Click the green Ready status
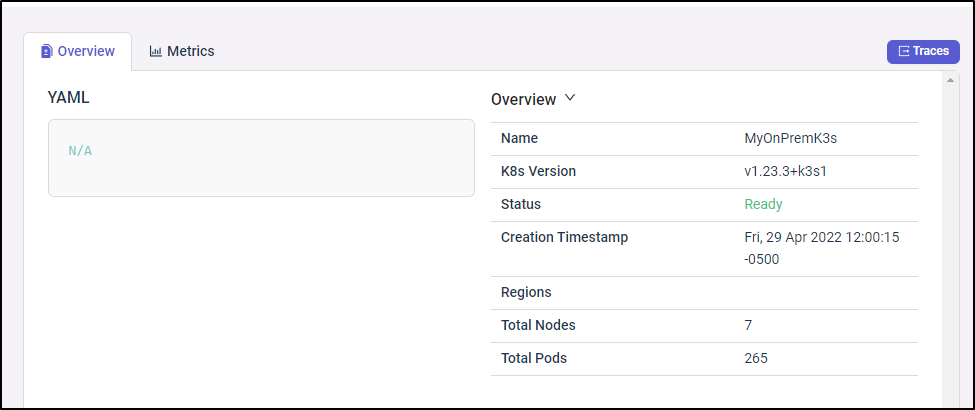The width and height of the screenshot is (975, 410). 764,204
